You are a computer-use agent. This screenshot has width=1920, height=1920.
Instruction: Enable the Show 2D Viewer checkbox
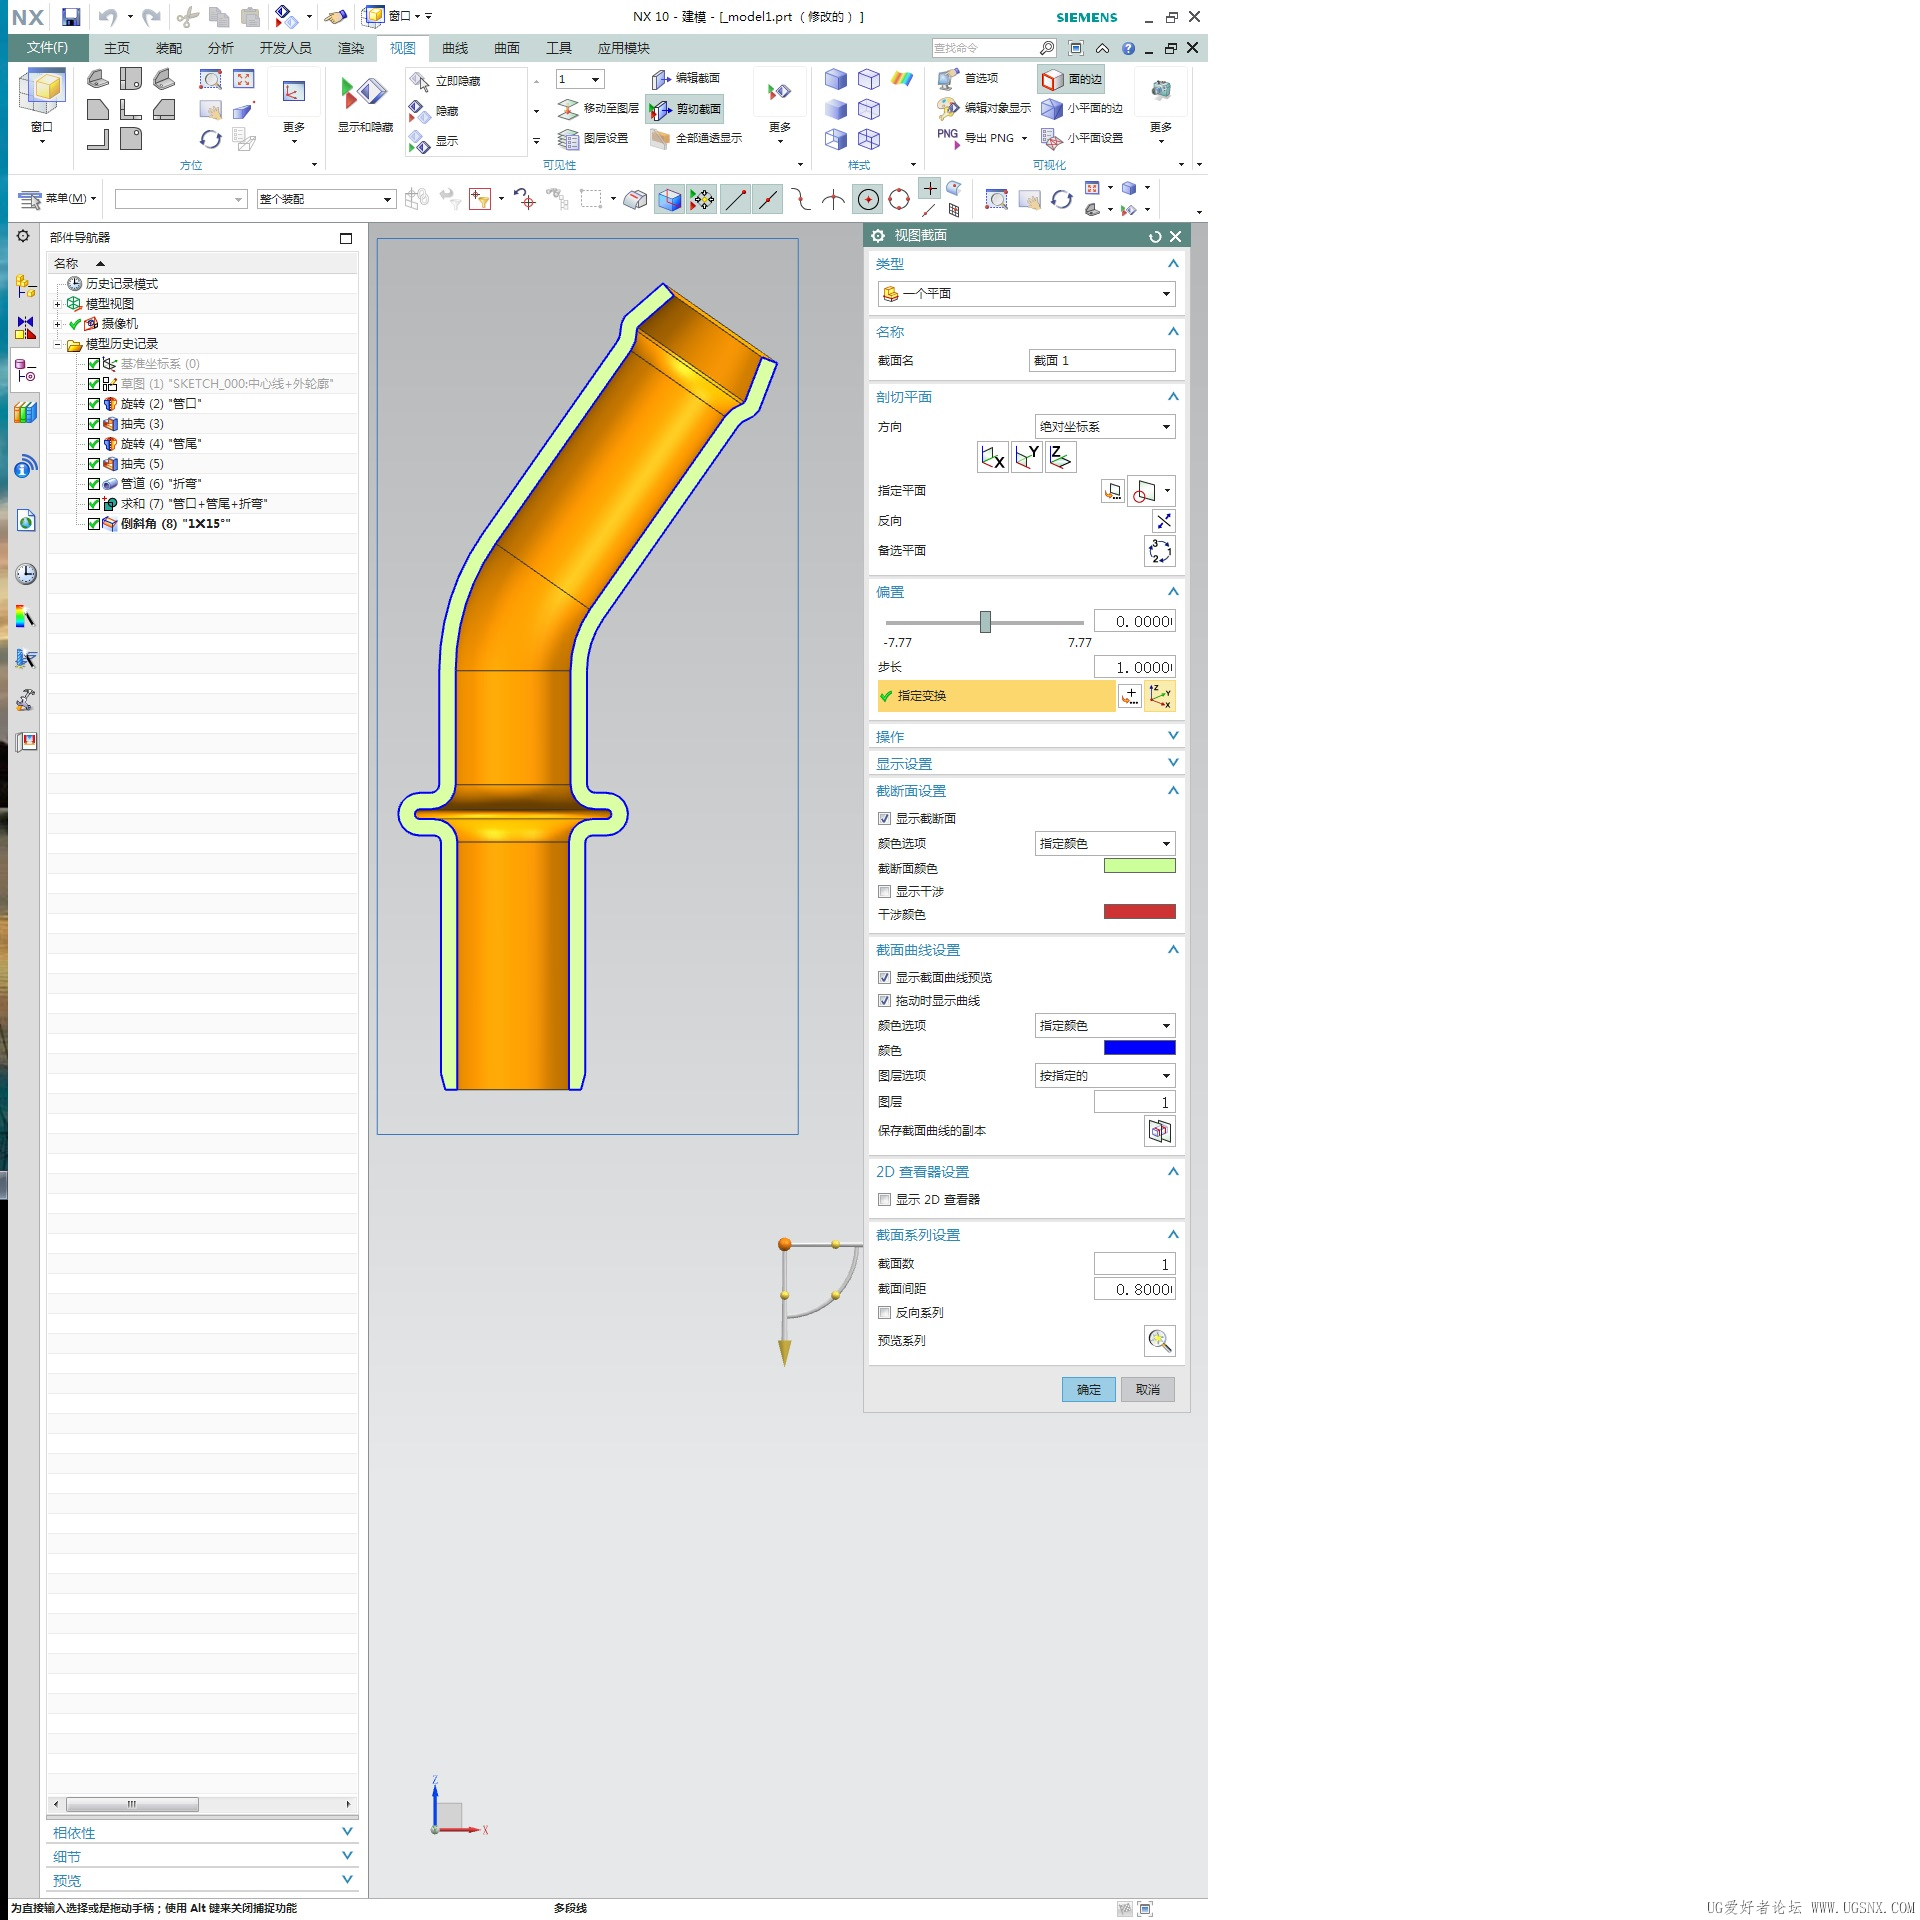pyautogui.click(x=884, y=1199)
